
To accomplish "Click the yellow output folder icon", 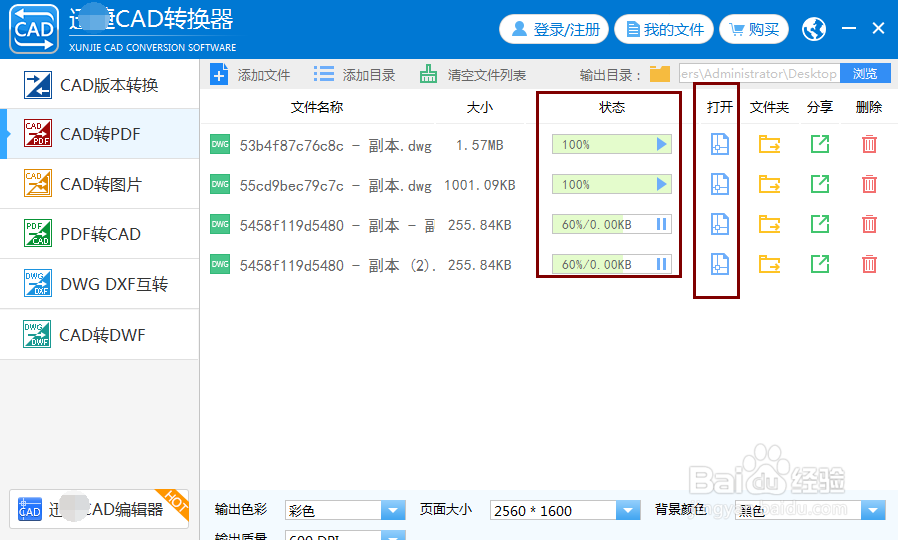I will pyautogui.click(x=660, y=74).
